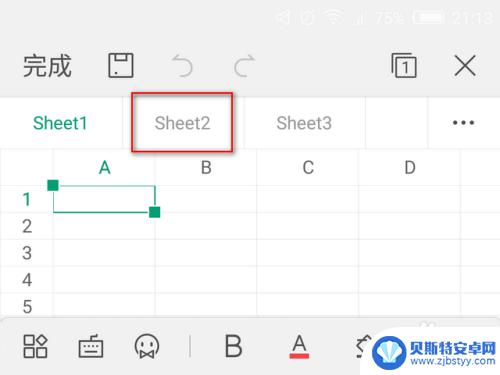Open the red font color picker
This screenshot has height=375, width=500.
click(x=299, y=347)
